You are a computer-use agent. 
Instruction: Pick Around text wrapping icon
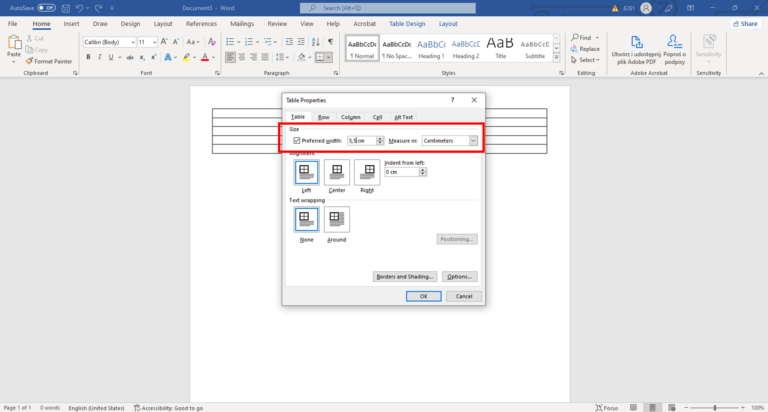pyautogui.click(x=336, y=219)
